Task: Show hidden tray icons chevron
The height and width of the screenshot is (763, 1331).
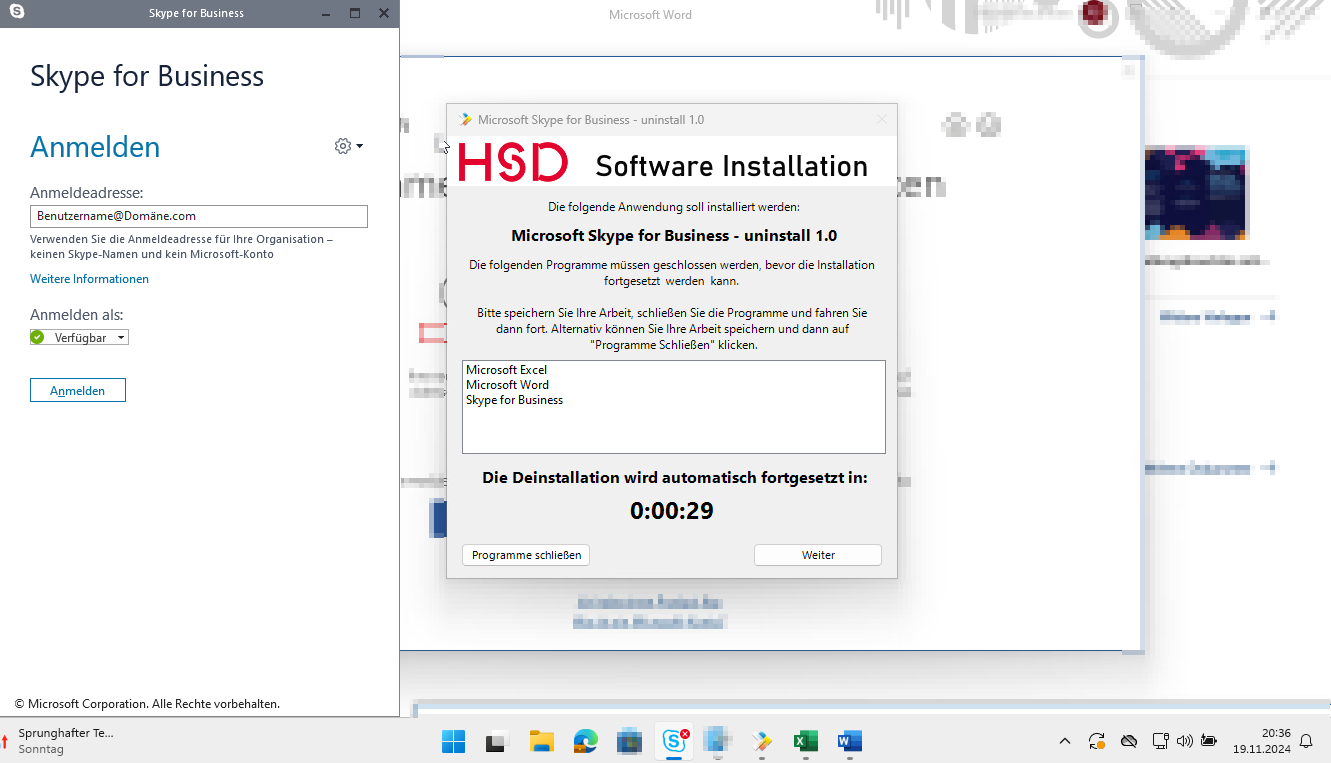Action: tap(1065, 742)
